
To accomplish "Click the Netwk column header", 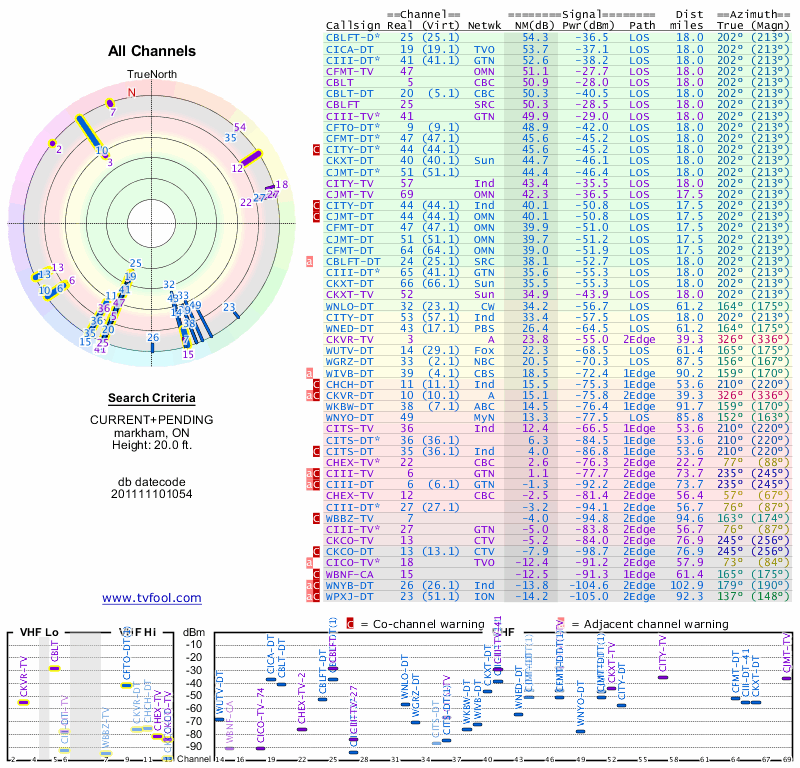I will [484, 25].
